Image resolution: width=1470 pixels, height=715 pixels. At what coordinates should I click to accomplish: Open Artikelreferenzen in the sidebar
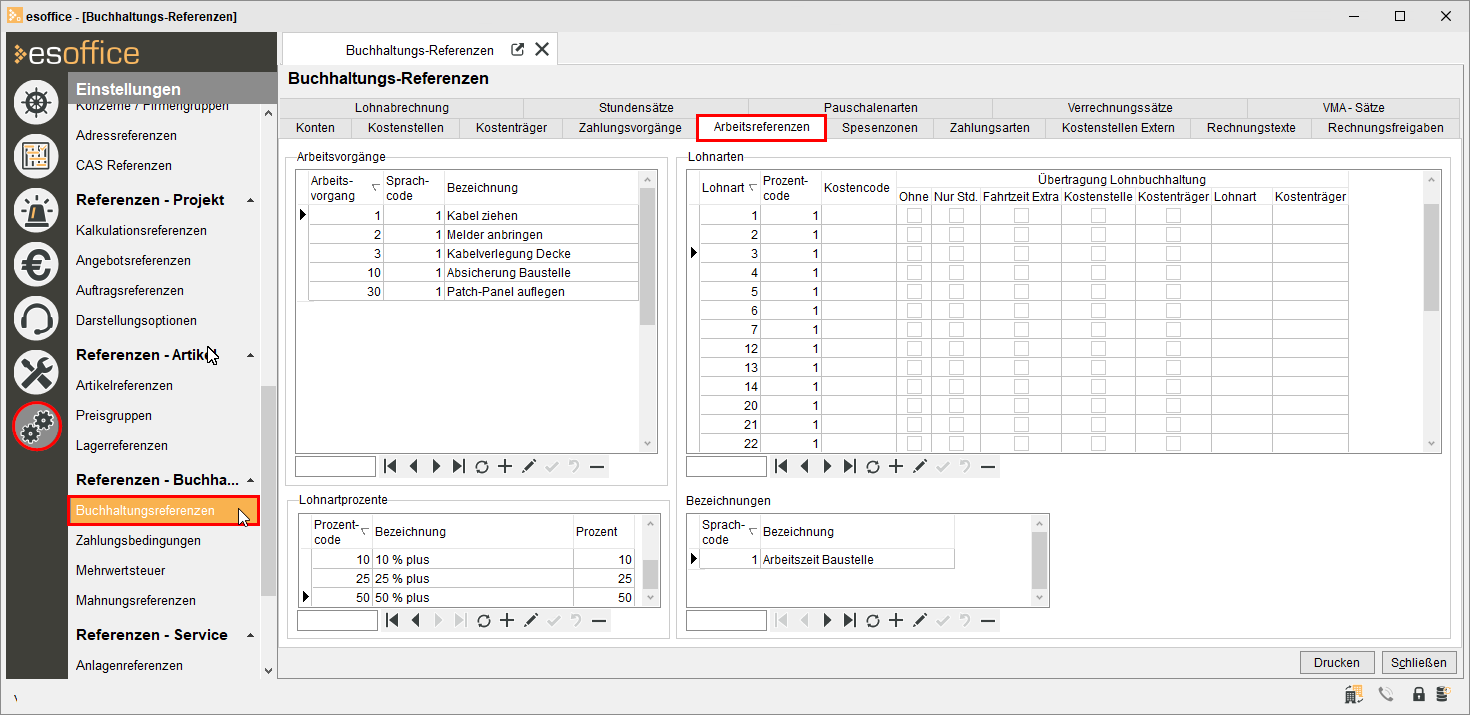pyautogui.click(x=124, y=386)
